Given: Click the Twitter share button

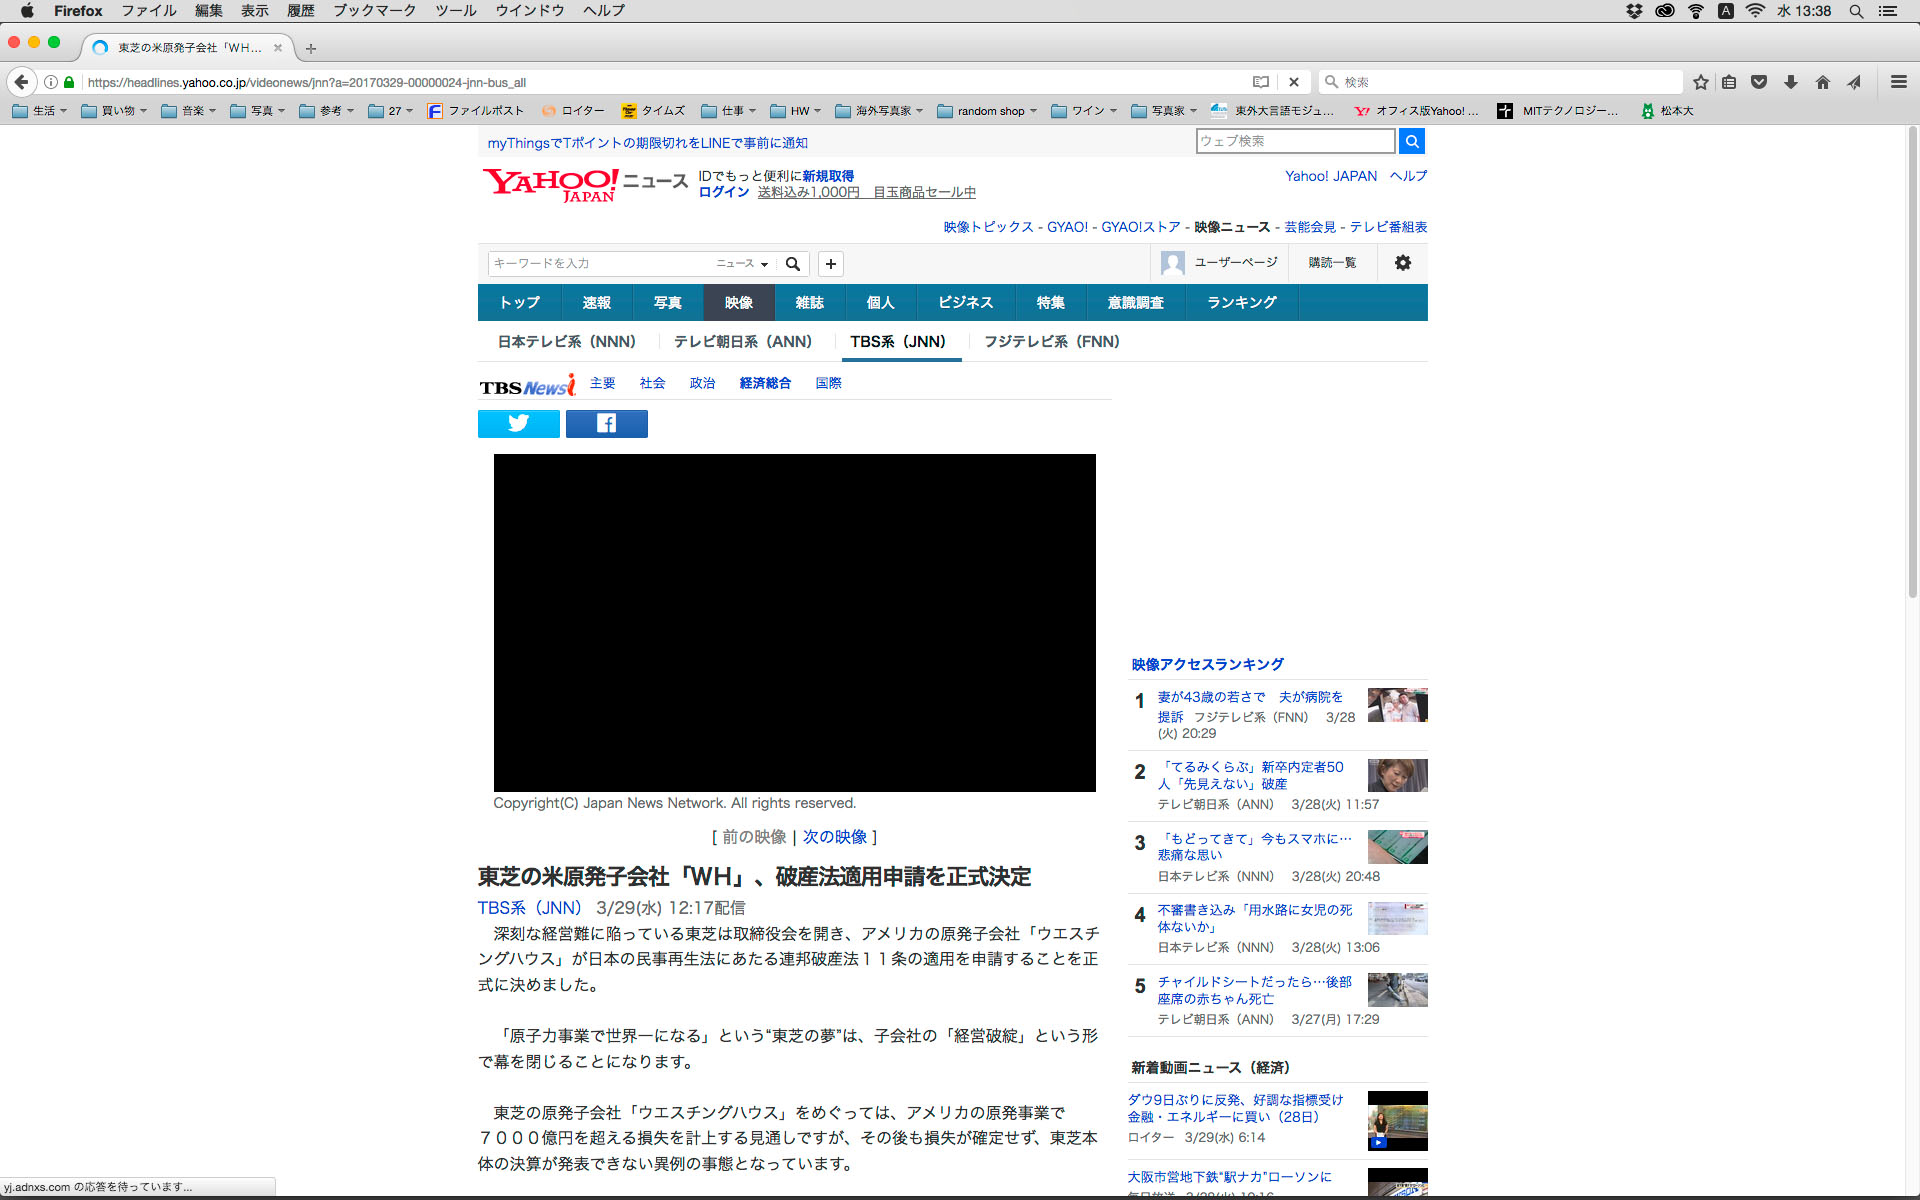Looking at the screenshot, I should 518,424.
